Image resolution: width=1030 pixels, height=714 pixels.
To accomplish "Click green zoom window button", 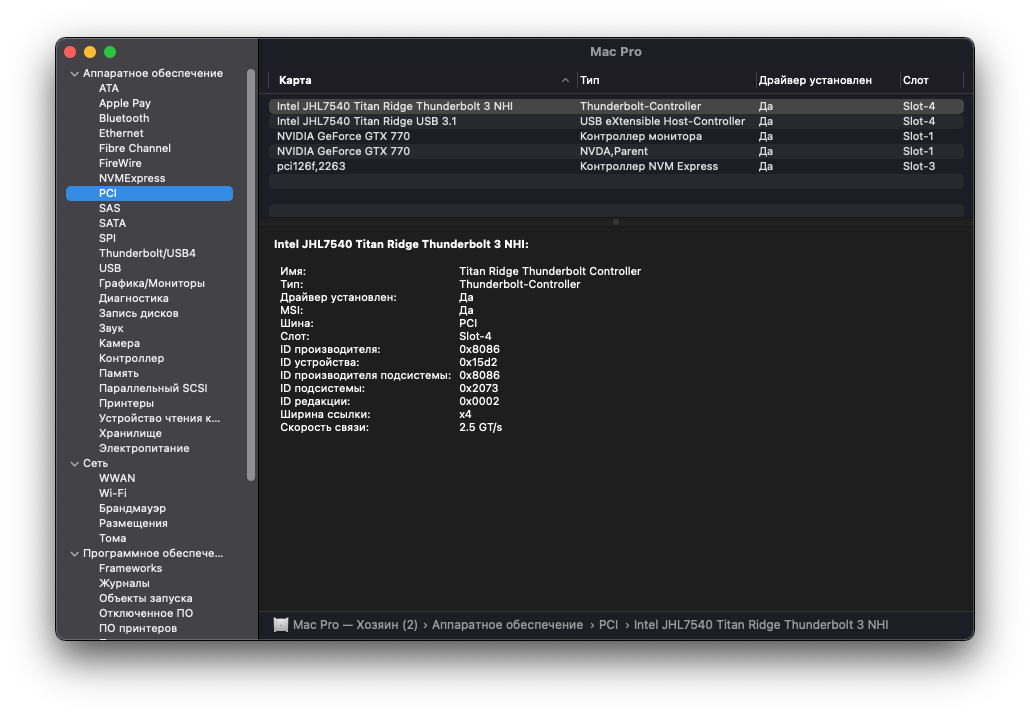I will tap(110, 52).
